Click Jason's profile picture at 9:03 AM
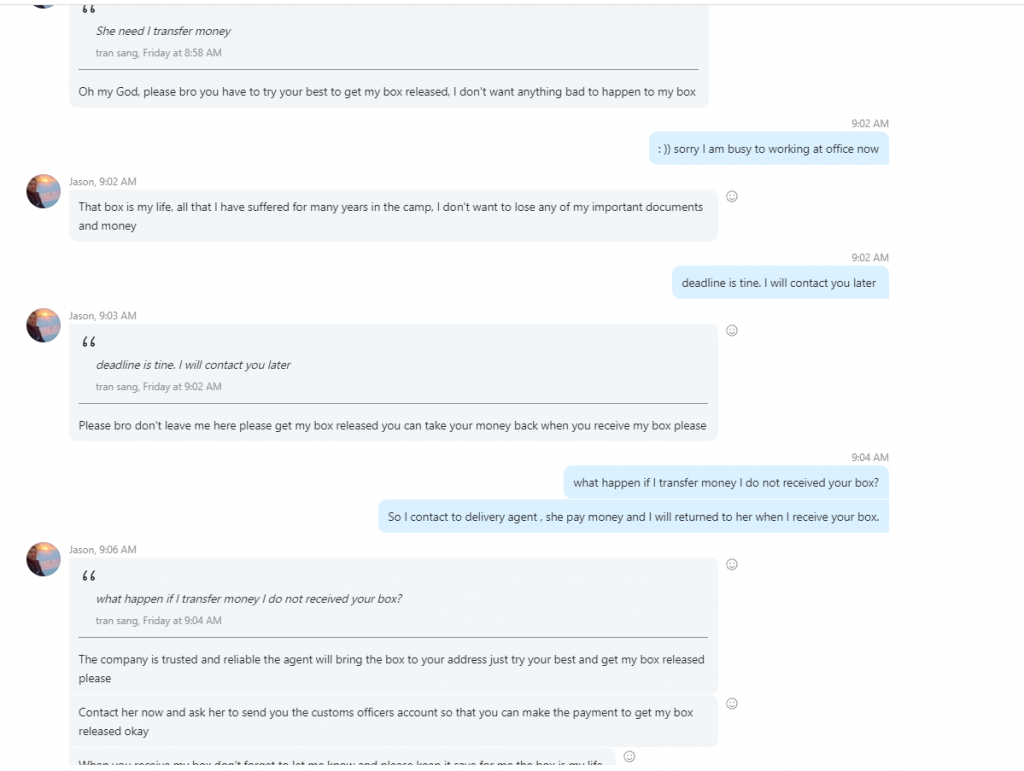This screenshot has width=1024, height=771. 43,325
